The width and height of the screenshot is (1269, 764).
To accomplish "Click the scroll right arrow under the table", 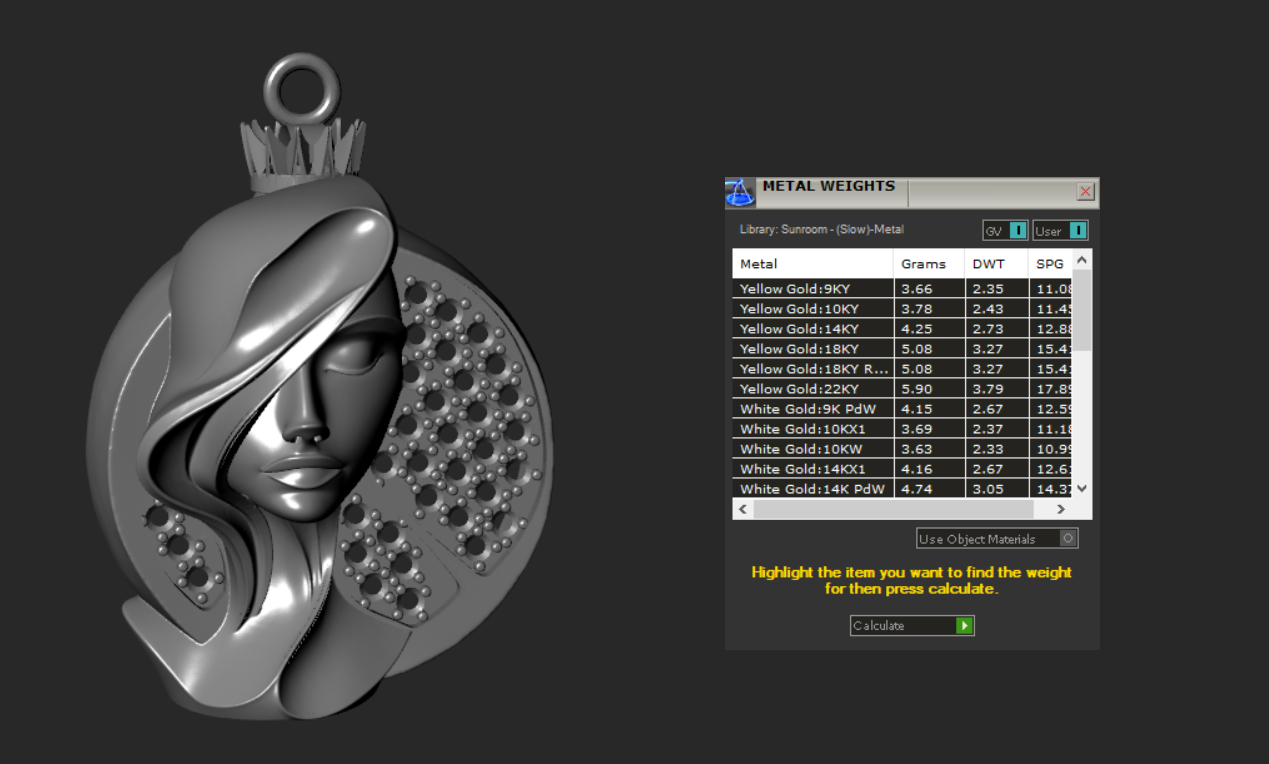I will 1061,509.
